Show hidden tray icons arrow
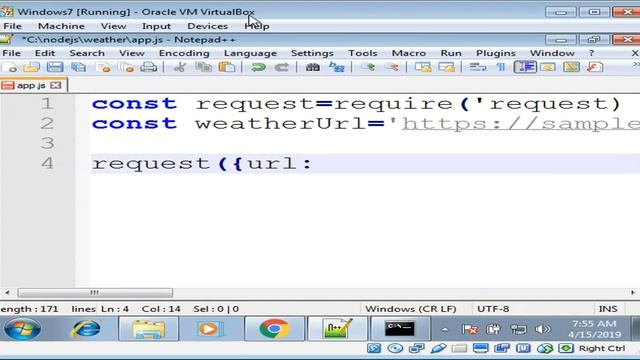The height and width of the screenshot is (360, 640). [x=445, y=329]
